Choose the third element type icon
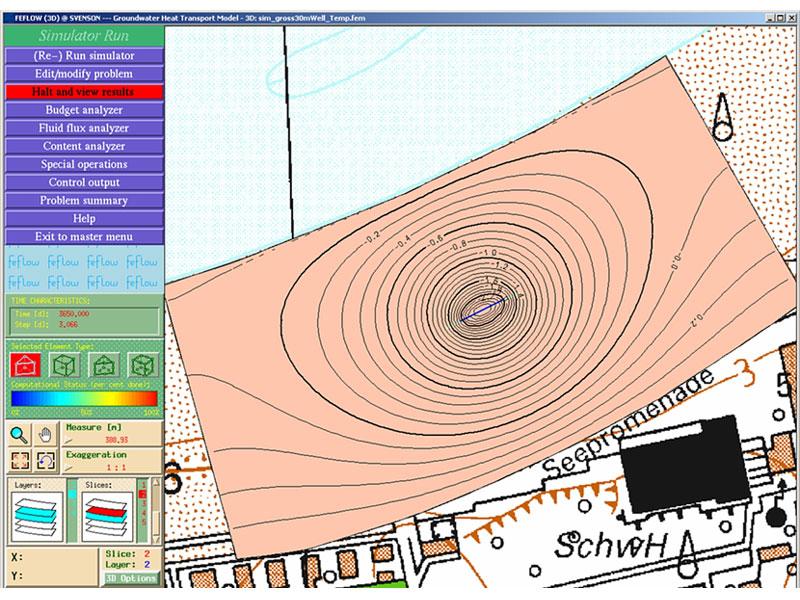This screenshot has width=800, height=600. coord(104,365)
